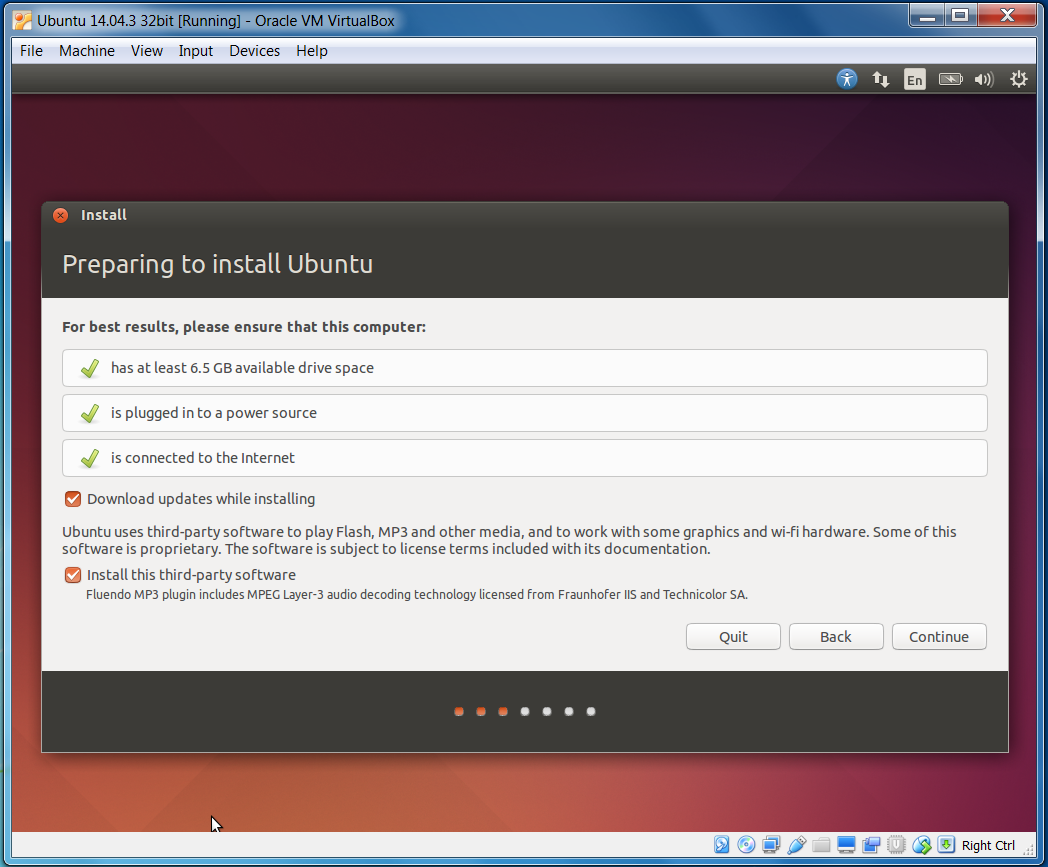This screenshot has width=1048, height=867.
Task: Click Quit to exit the installer
Action: 733,636
